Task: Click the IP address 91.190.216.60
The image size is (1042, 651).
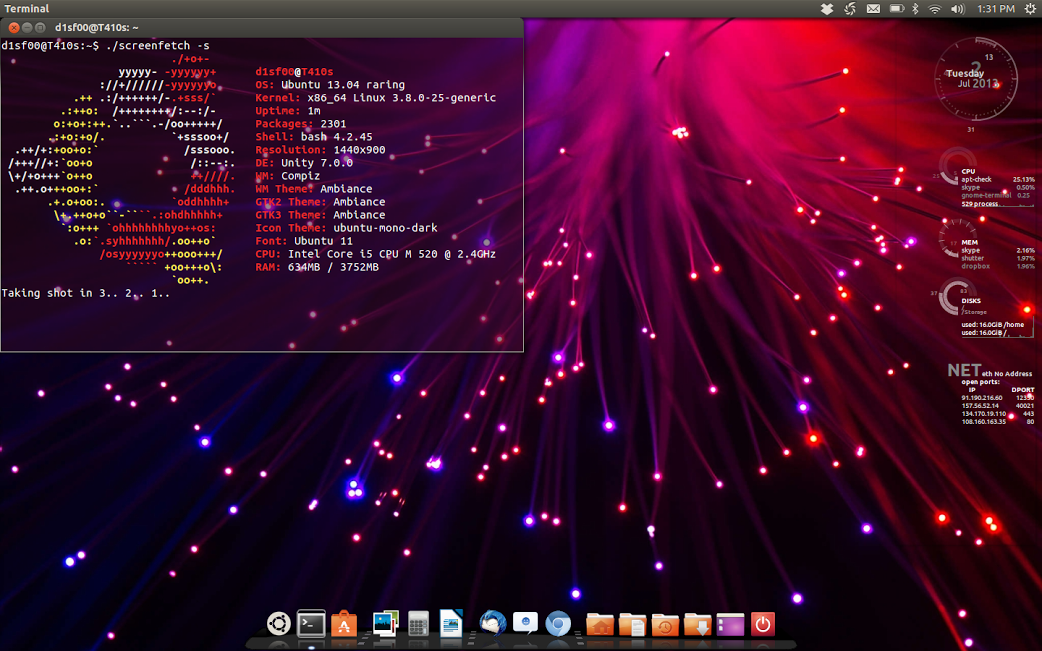Action: pos(982,398)
